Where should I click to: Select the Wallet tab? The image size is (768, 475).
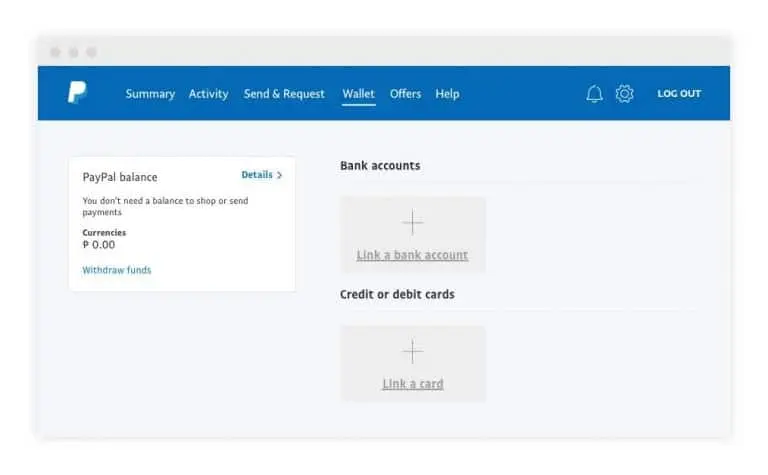click(359, 94)
